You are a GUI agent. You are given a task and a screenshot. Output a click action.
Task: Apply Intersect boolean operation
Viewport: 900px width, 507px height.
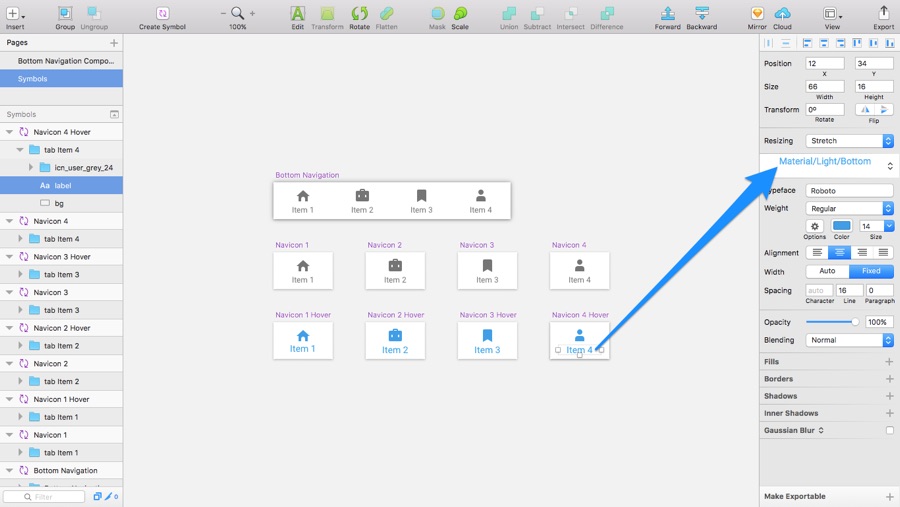[570, 17]
